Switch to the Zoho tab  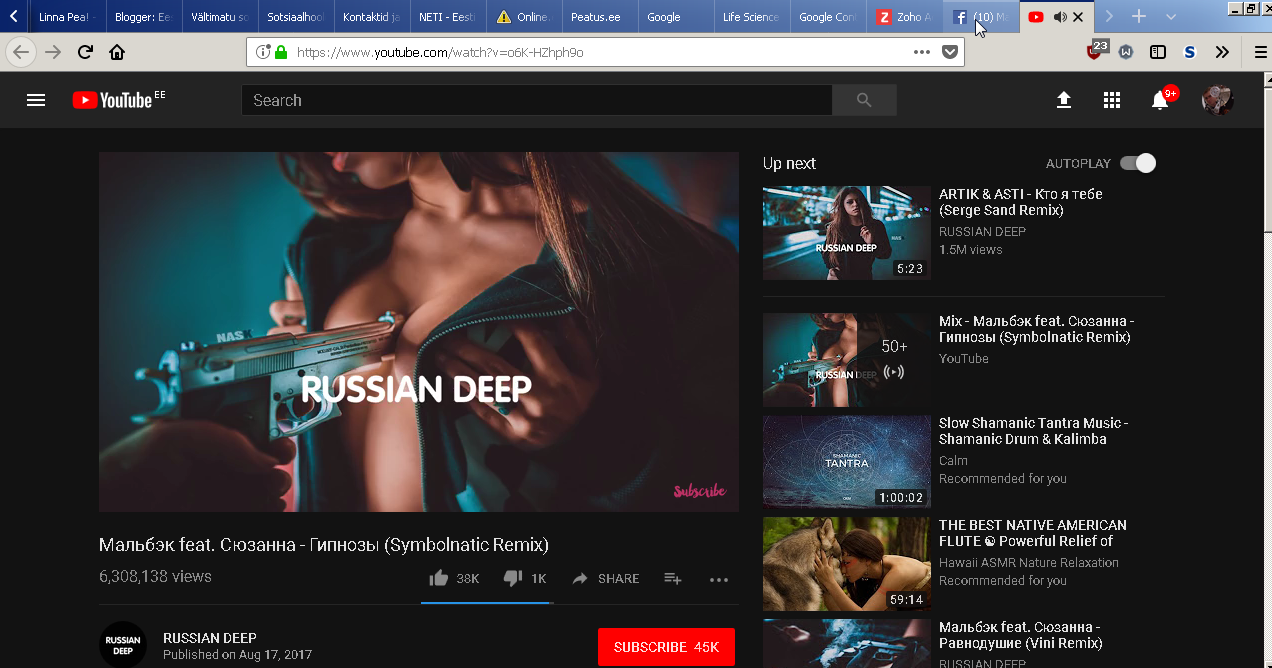[903, 17]
